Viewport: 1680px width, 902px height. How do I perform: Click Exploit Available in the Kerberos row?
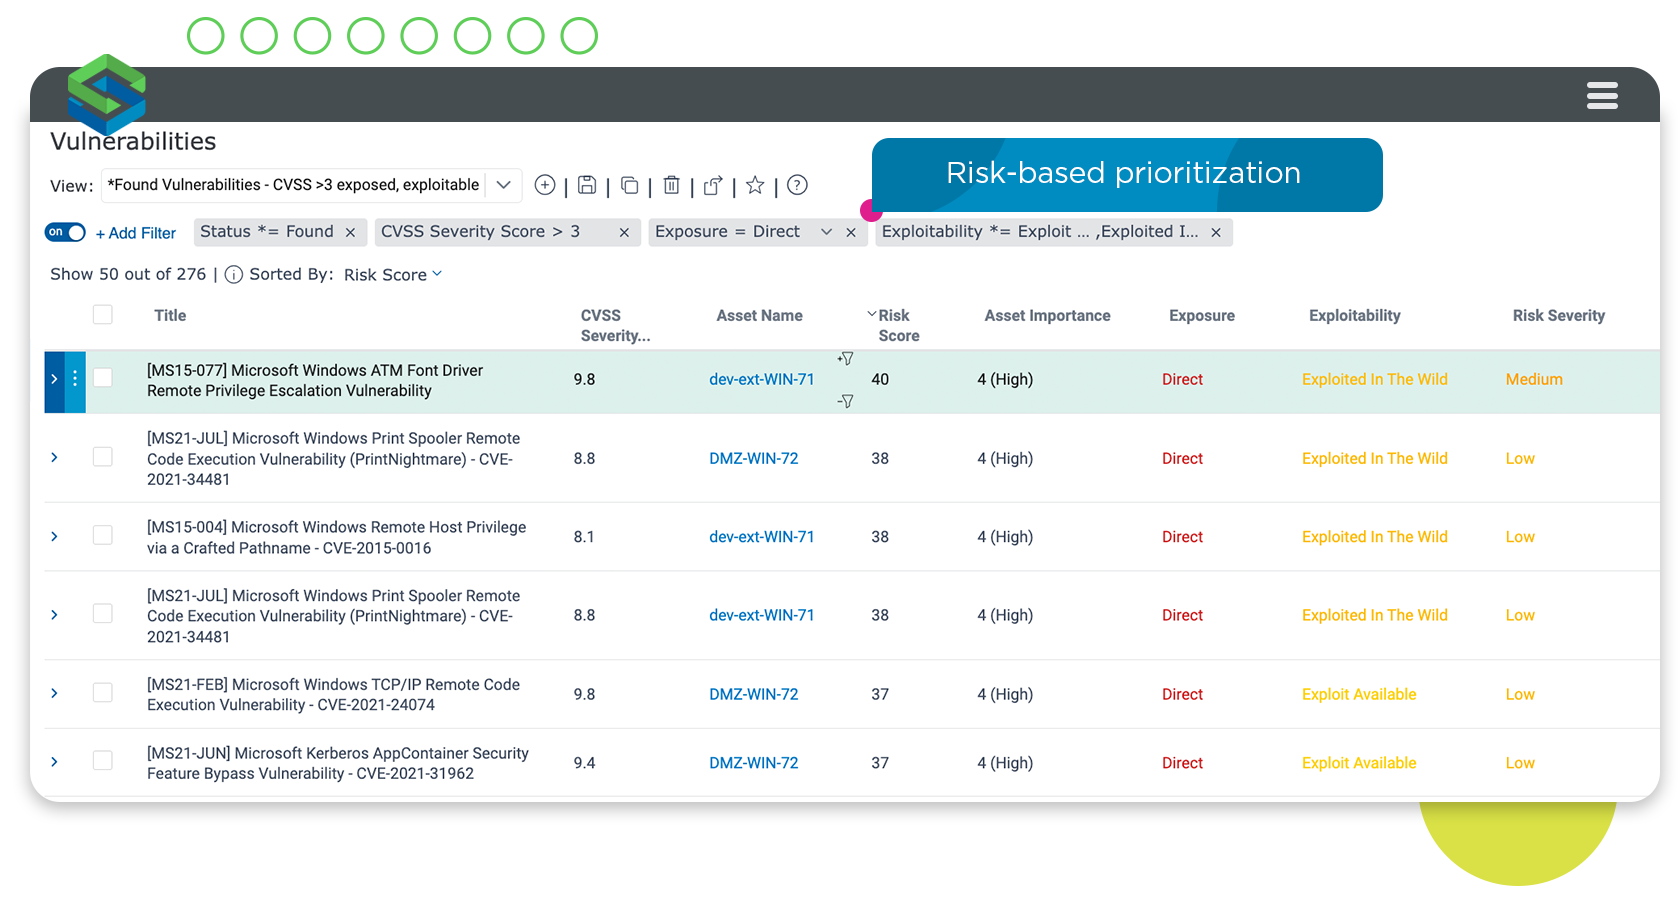[x=1359, y=763]
